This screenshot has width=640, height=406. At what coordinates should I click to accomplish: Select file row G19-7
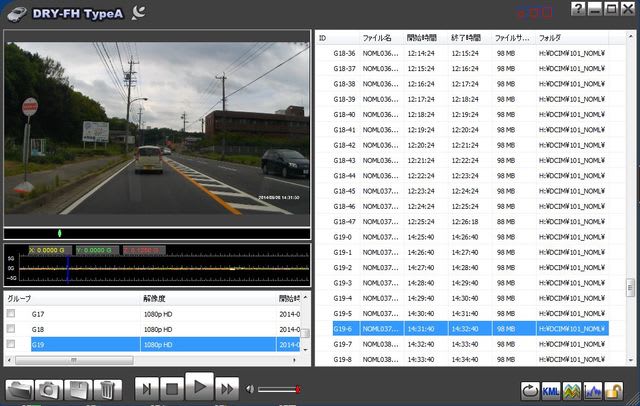point(470,344)
